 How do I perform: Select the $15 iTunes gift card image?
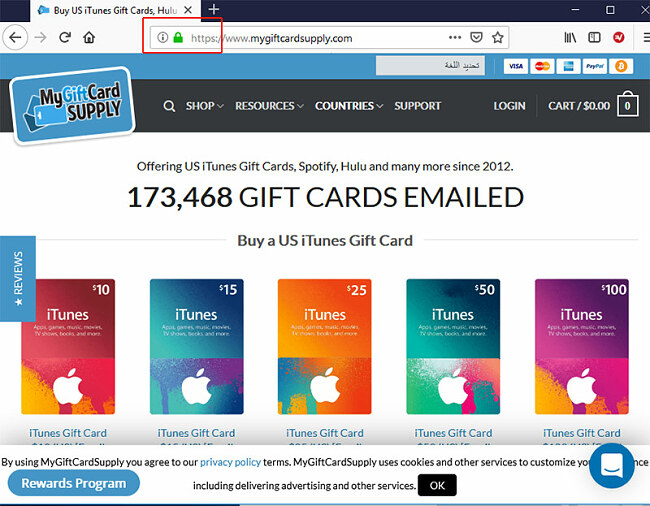pyautogui.click(x=196, y=346)
